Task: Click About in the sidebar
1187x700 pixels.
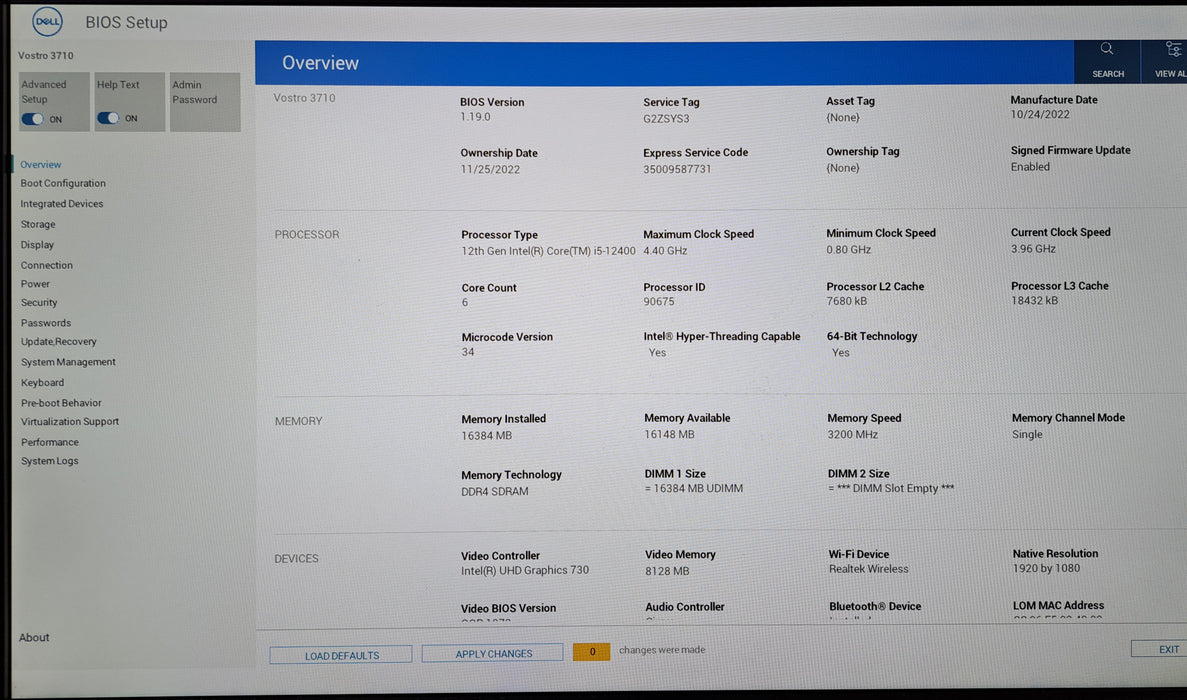Action: pos(34,637)
